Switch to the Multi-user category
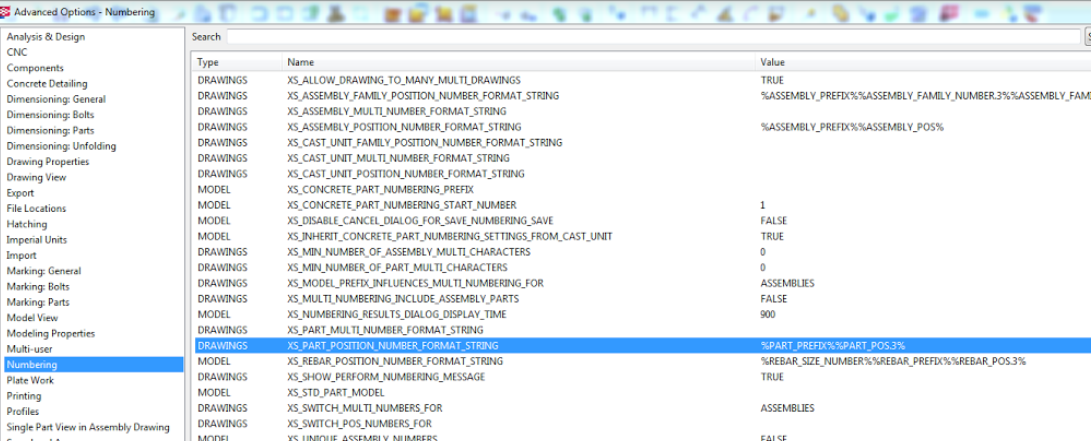This screenshot has height=441, width=1091. coord(30,349)
